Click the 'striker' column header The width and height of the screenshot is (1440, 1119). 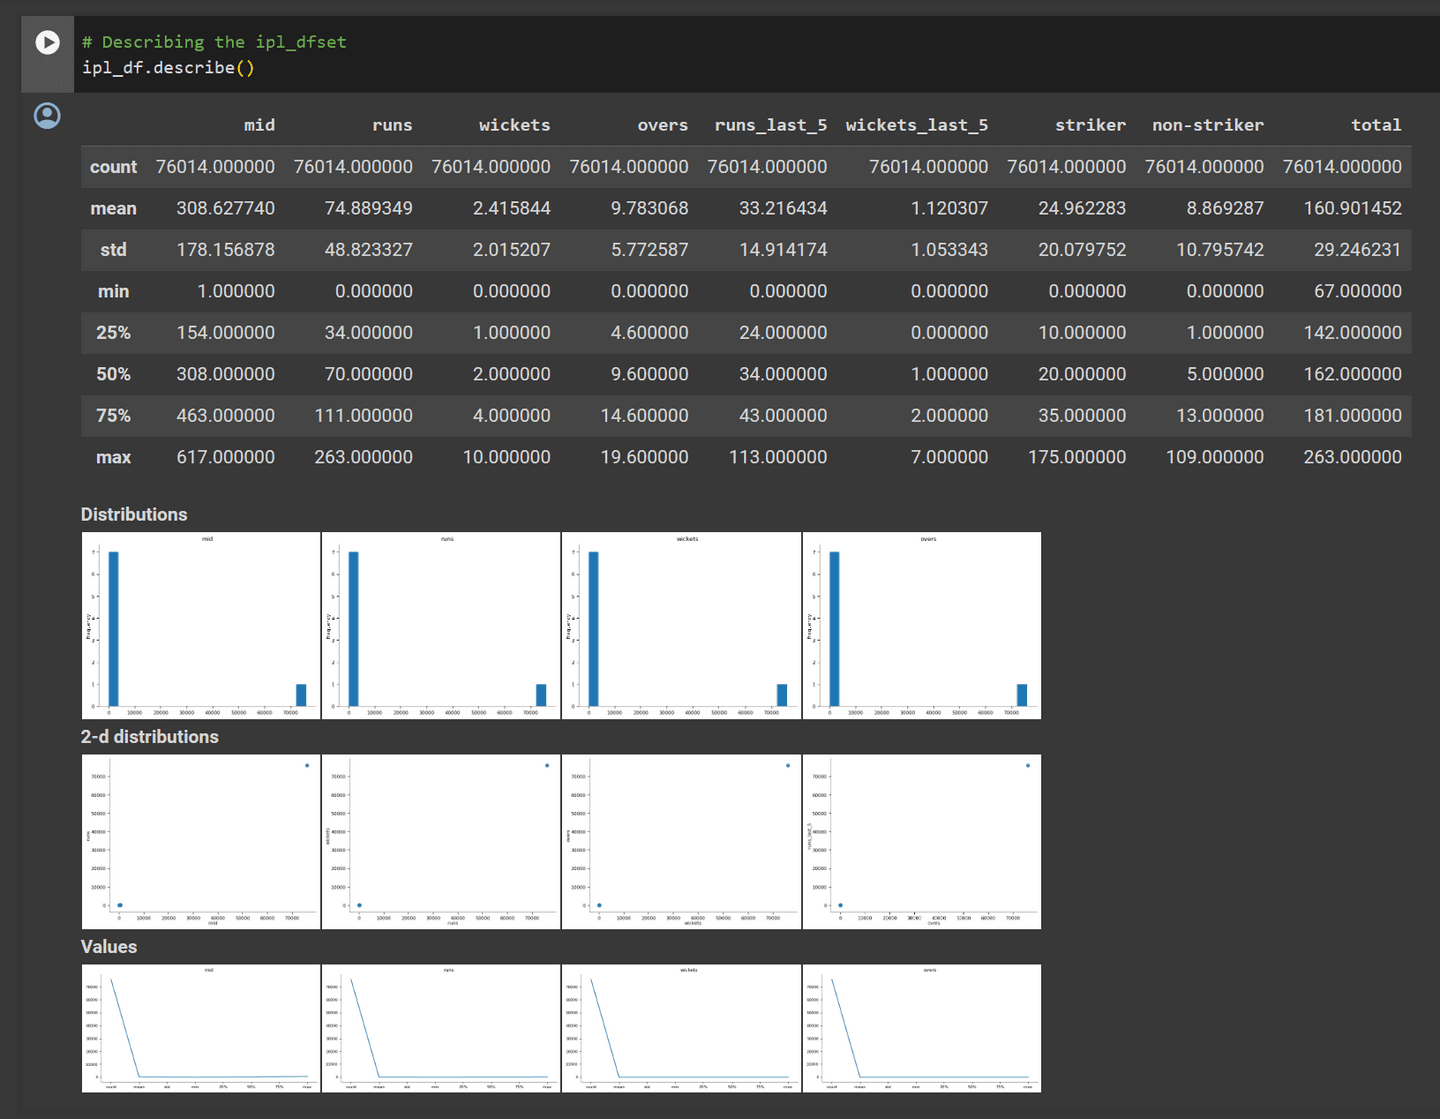coord(1090,125)
